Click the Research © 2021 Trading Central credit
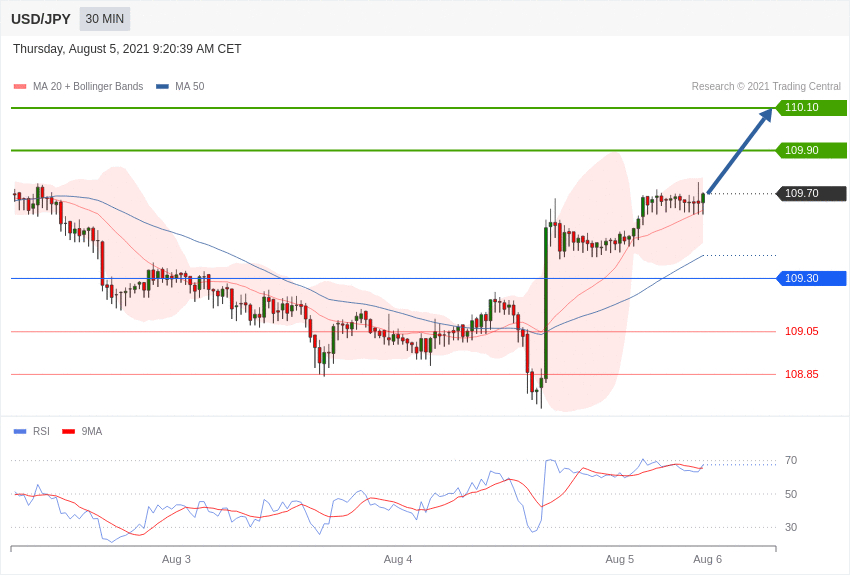This screenshot has width=850, height=576. 766,86
